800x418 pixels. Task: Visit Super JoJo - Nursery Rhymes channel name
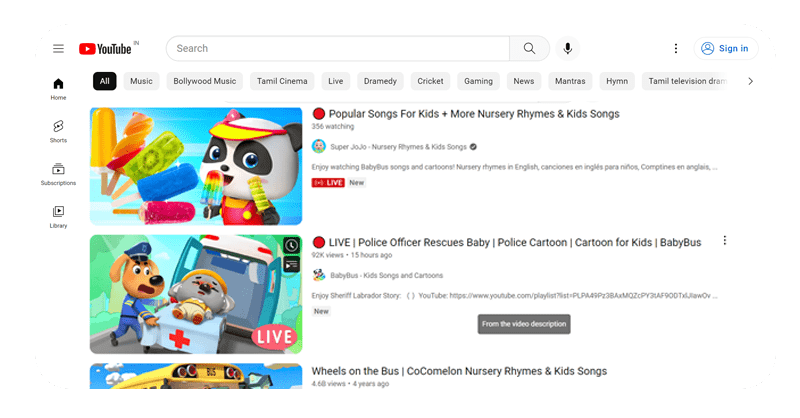[398, 147]
